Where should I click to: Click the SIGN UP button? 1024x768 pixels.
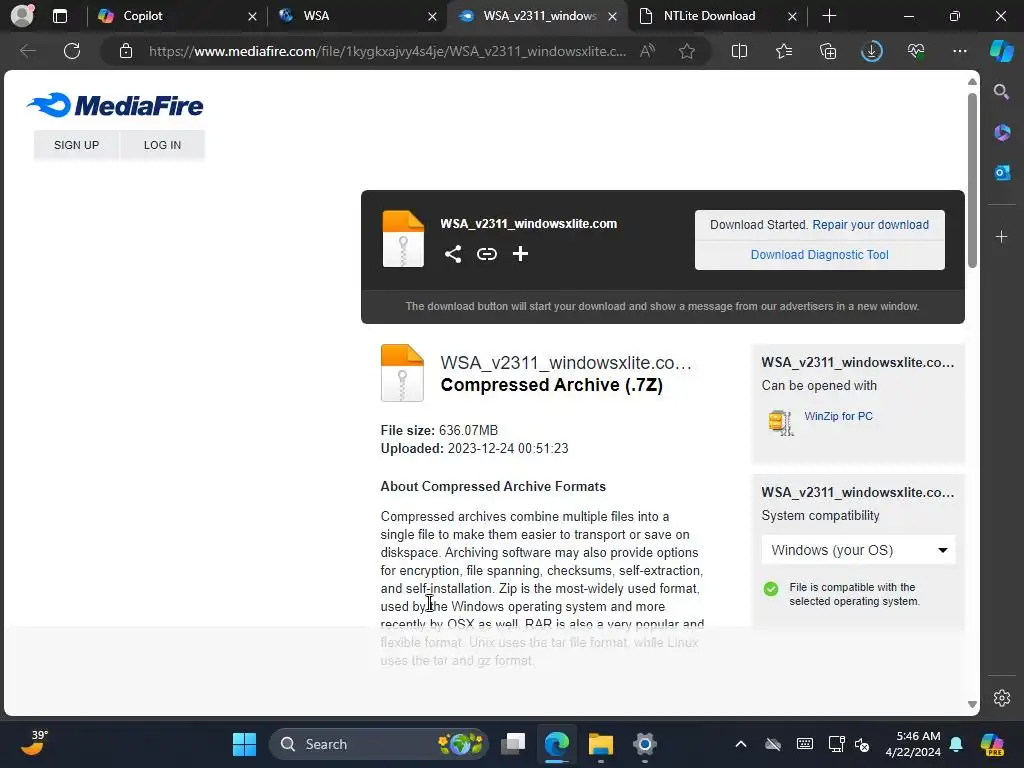[x=76, y=145]
